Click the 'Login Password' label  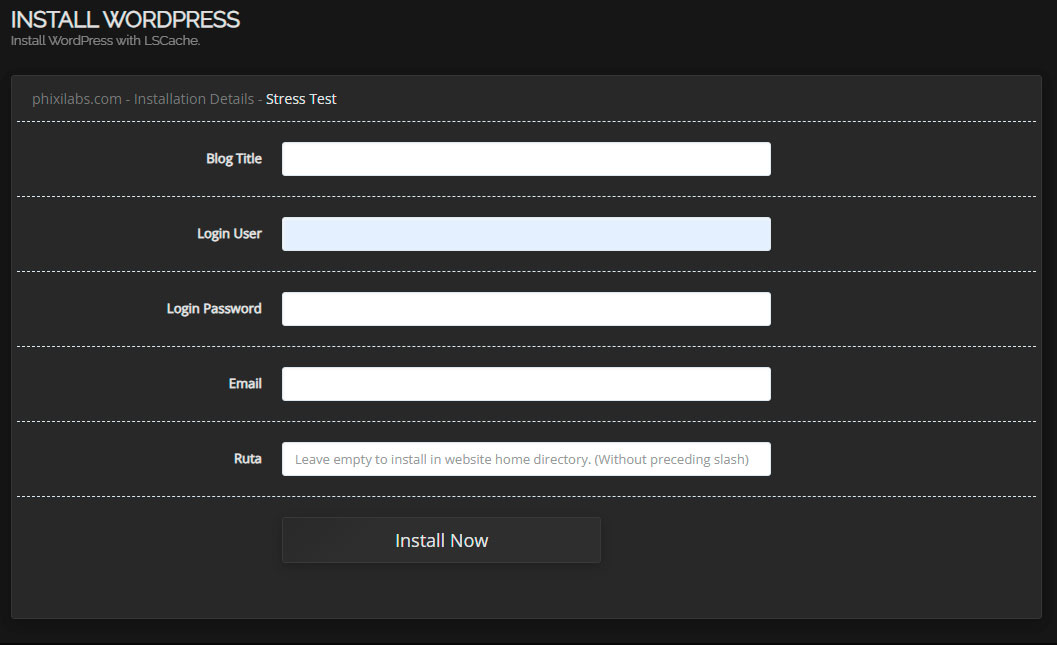[214, 309]
